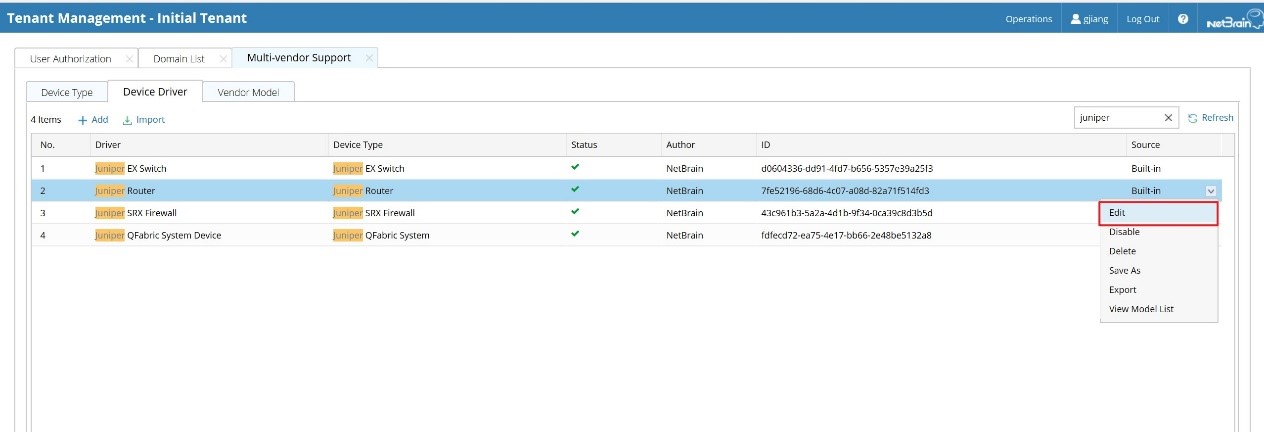This screenshot has height=432, width=1264.
Task: Open dropdown arrow on Juniper Router row
Action: [x=1211, y=190]
